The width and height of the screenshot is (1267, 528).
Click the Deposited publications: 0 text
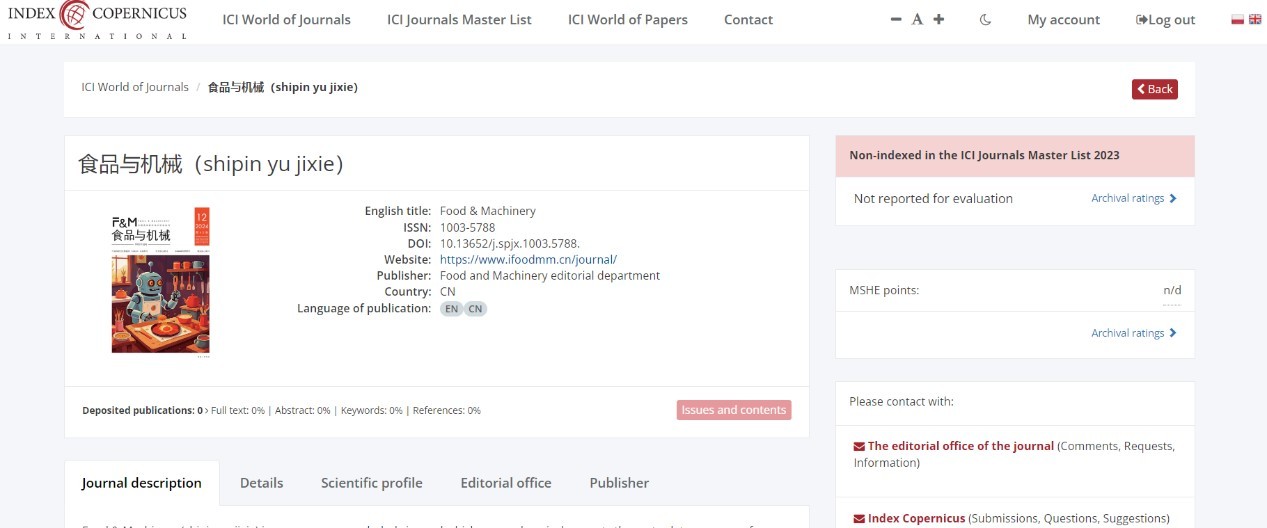(143, 411)
